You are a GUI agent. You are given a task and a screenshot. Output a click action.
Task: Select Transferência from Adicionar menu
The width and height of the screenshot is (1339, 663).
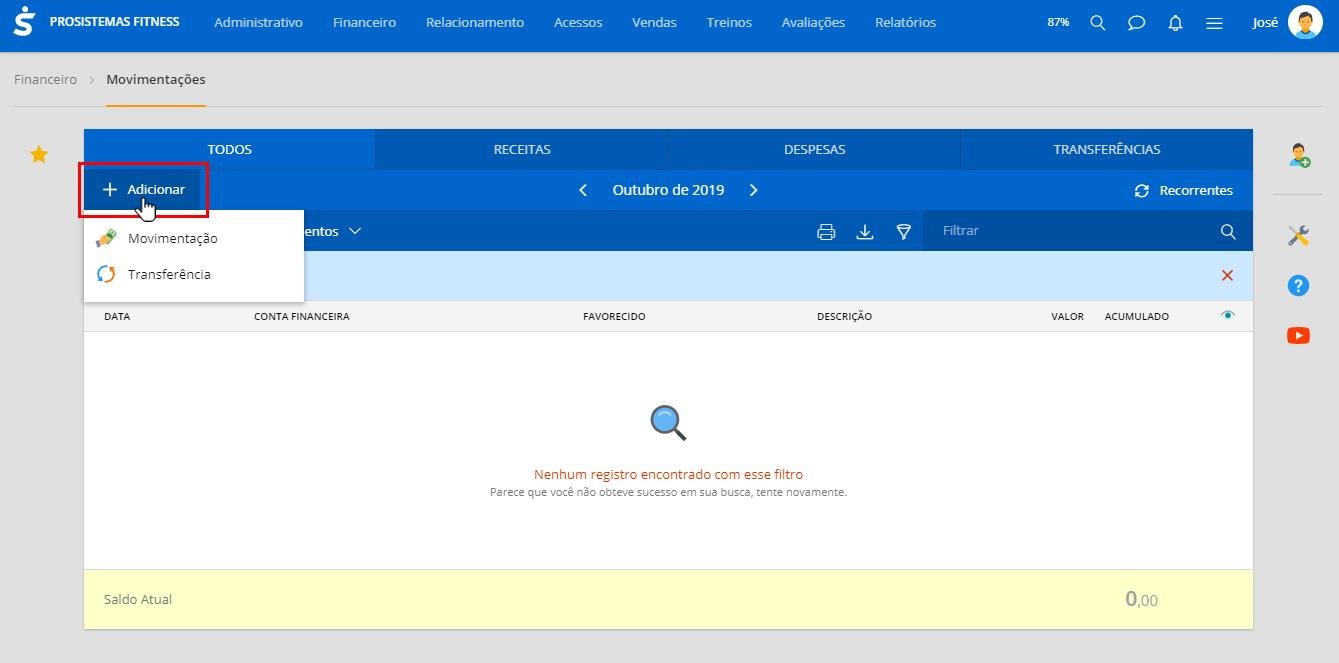194,274
